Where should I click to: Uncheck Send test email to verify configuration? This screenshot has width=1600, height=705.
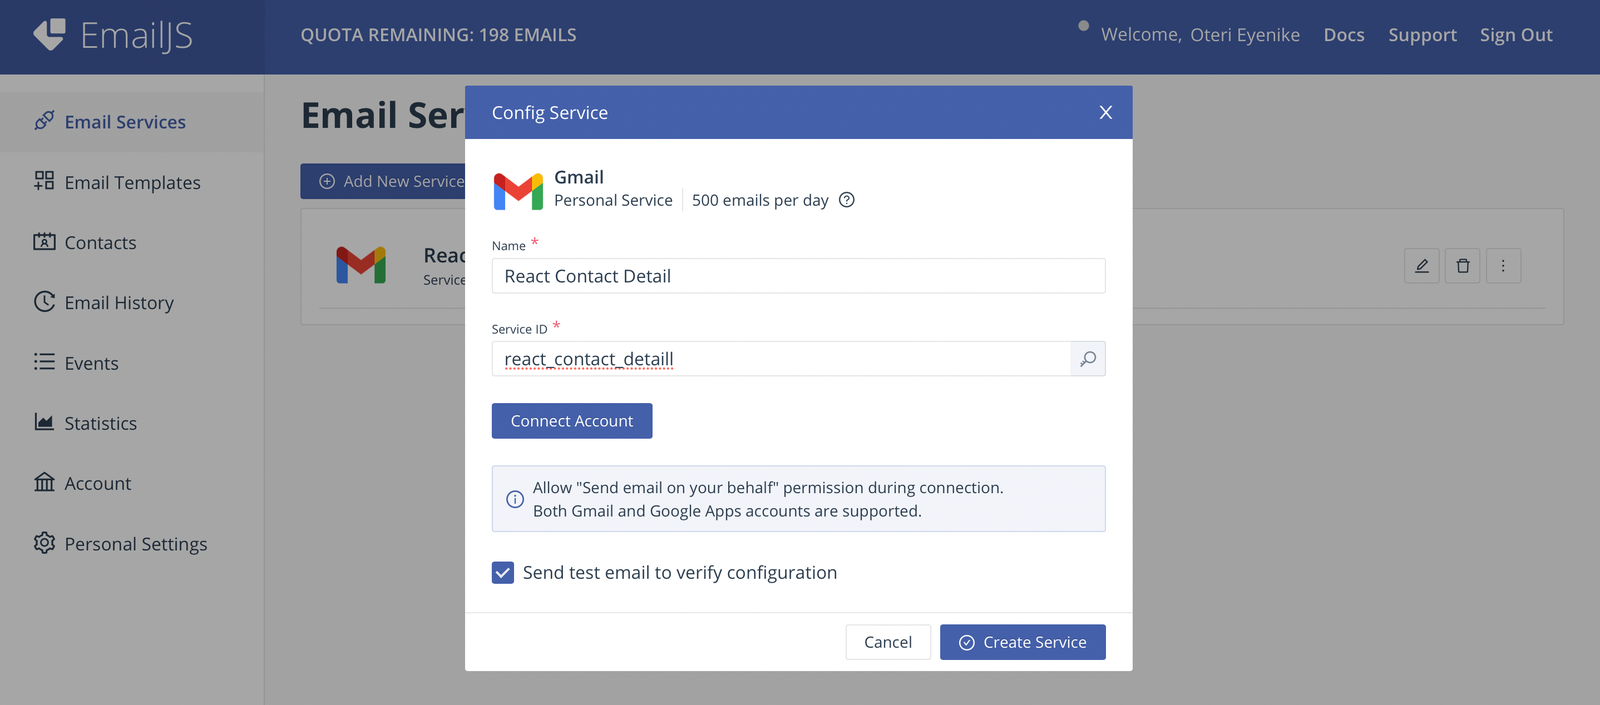pos(503,573)
